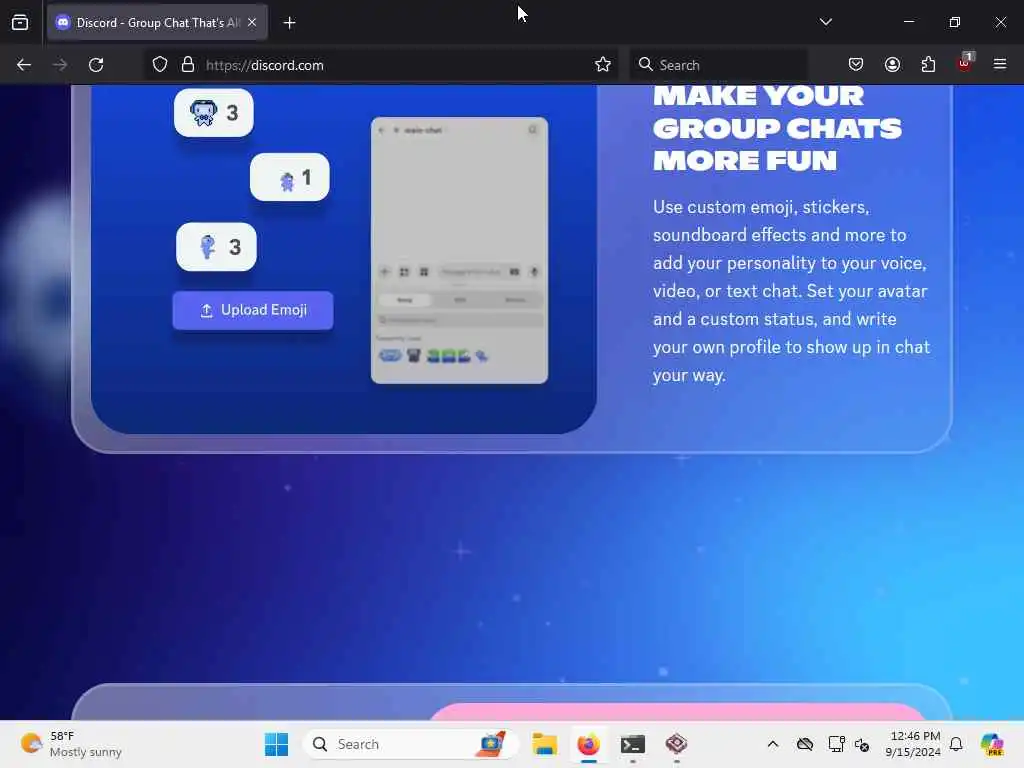This screenshot has width=1024, height=768.
Task: Click the blue seahorse emoji reaction 3
Action: (216, 247)
